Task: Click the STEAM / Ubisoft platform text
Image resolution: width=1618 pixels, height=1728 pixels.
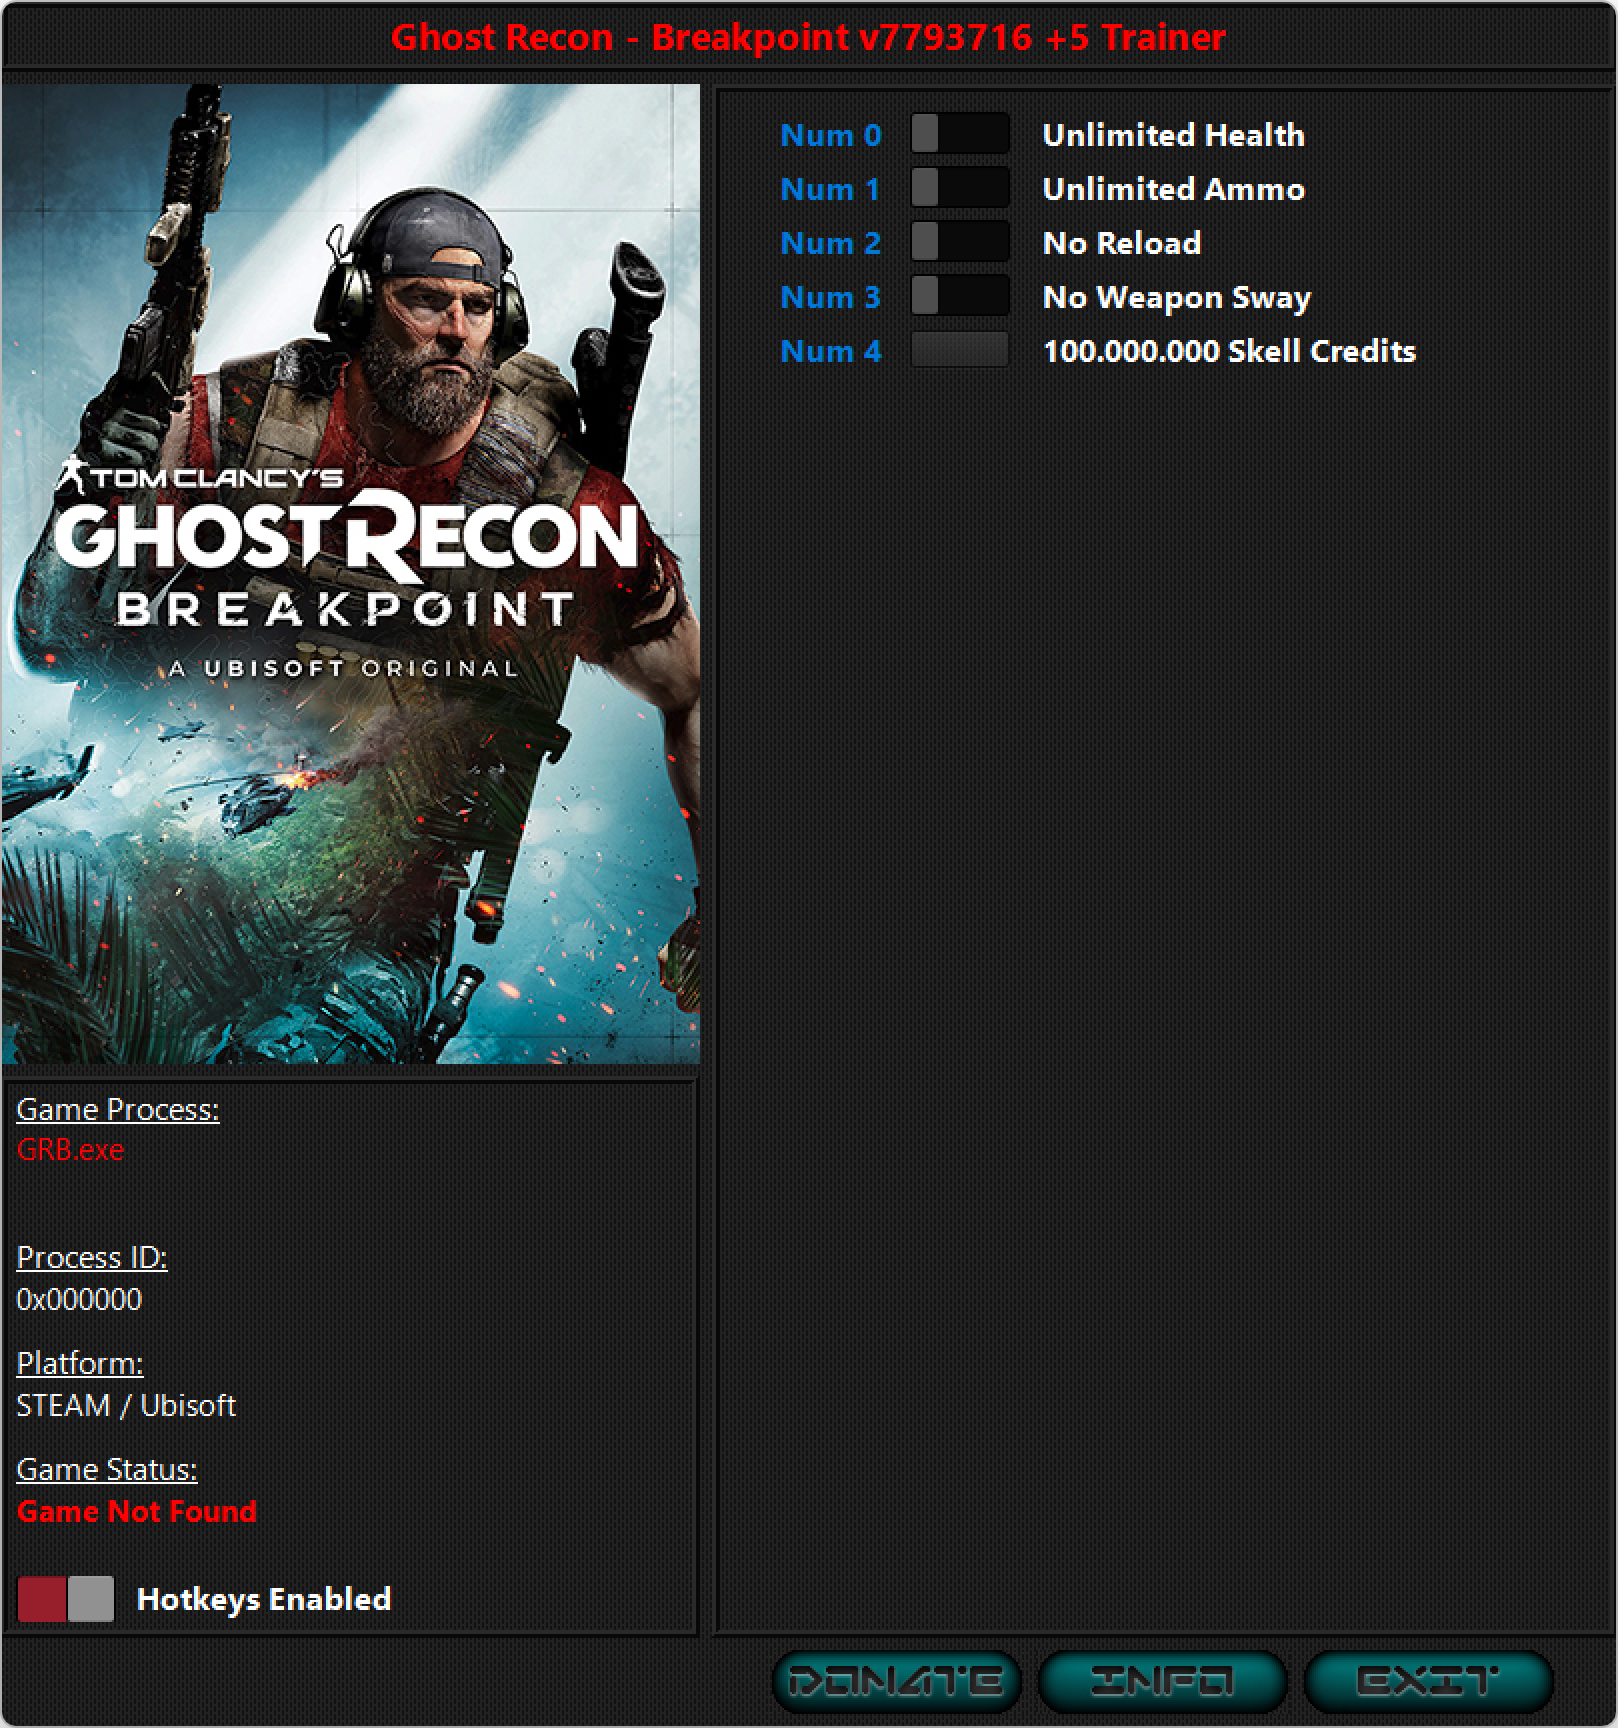Action: coord(126,1405)
